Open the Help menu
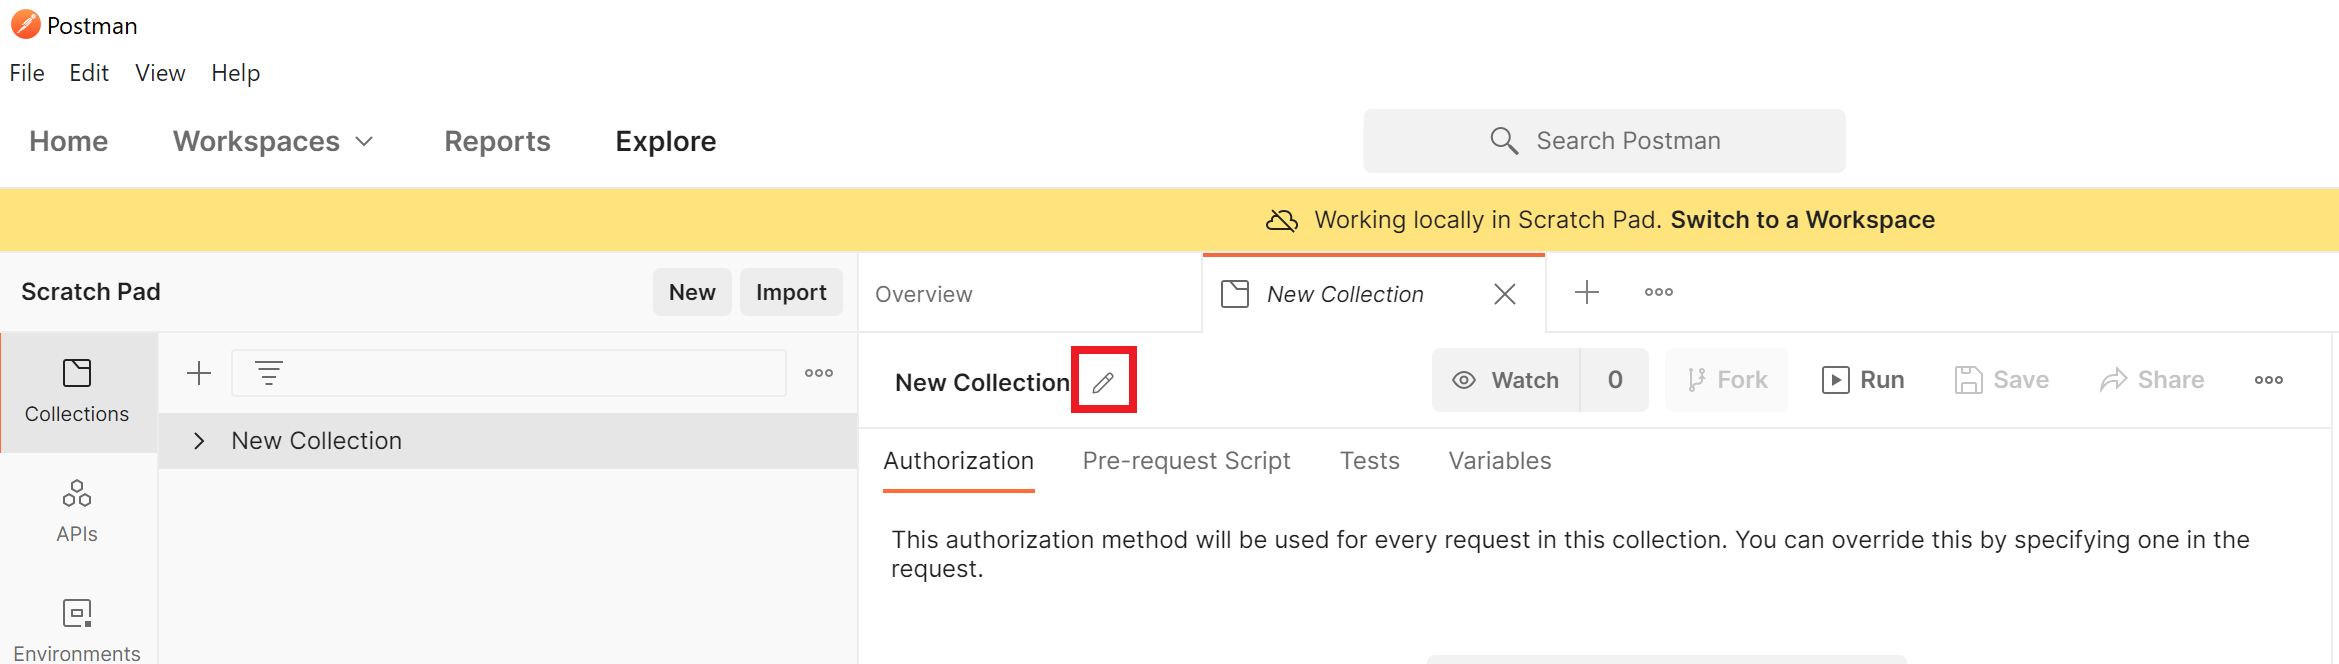 [236, 73]
